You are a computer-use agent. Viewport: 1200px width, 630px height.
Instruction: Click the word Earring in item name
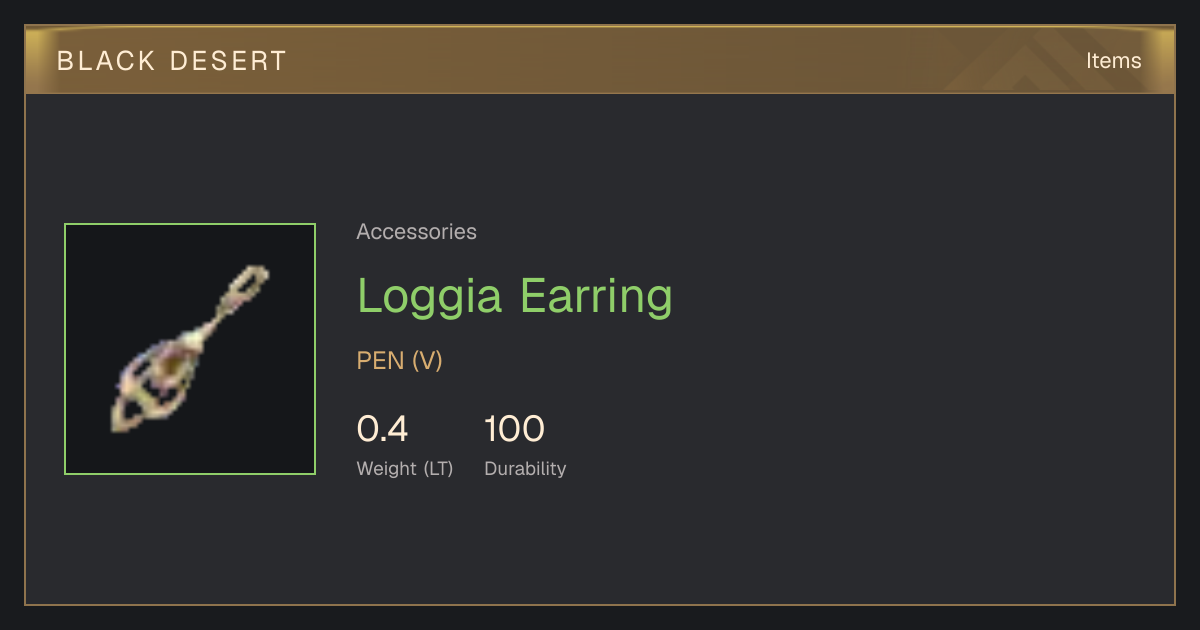[x=596, y=296]
